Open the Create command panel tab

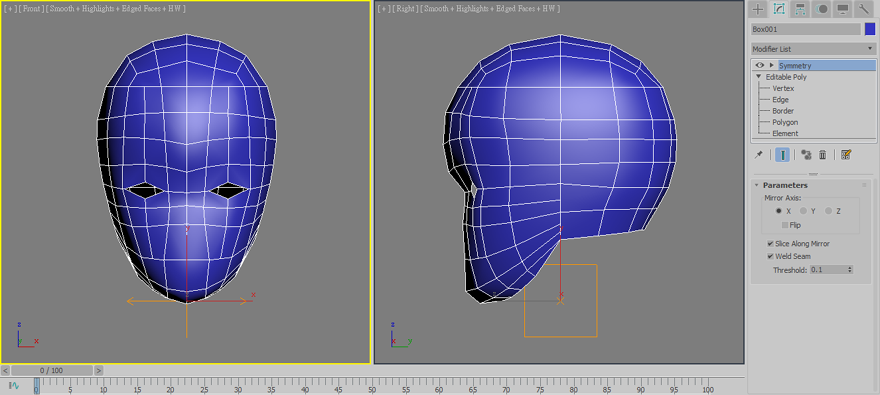758,8
